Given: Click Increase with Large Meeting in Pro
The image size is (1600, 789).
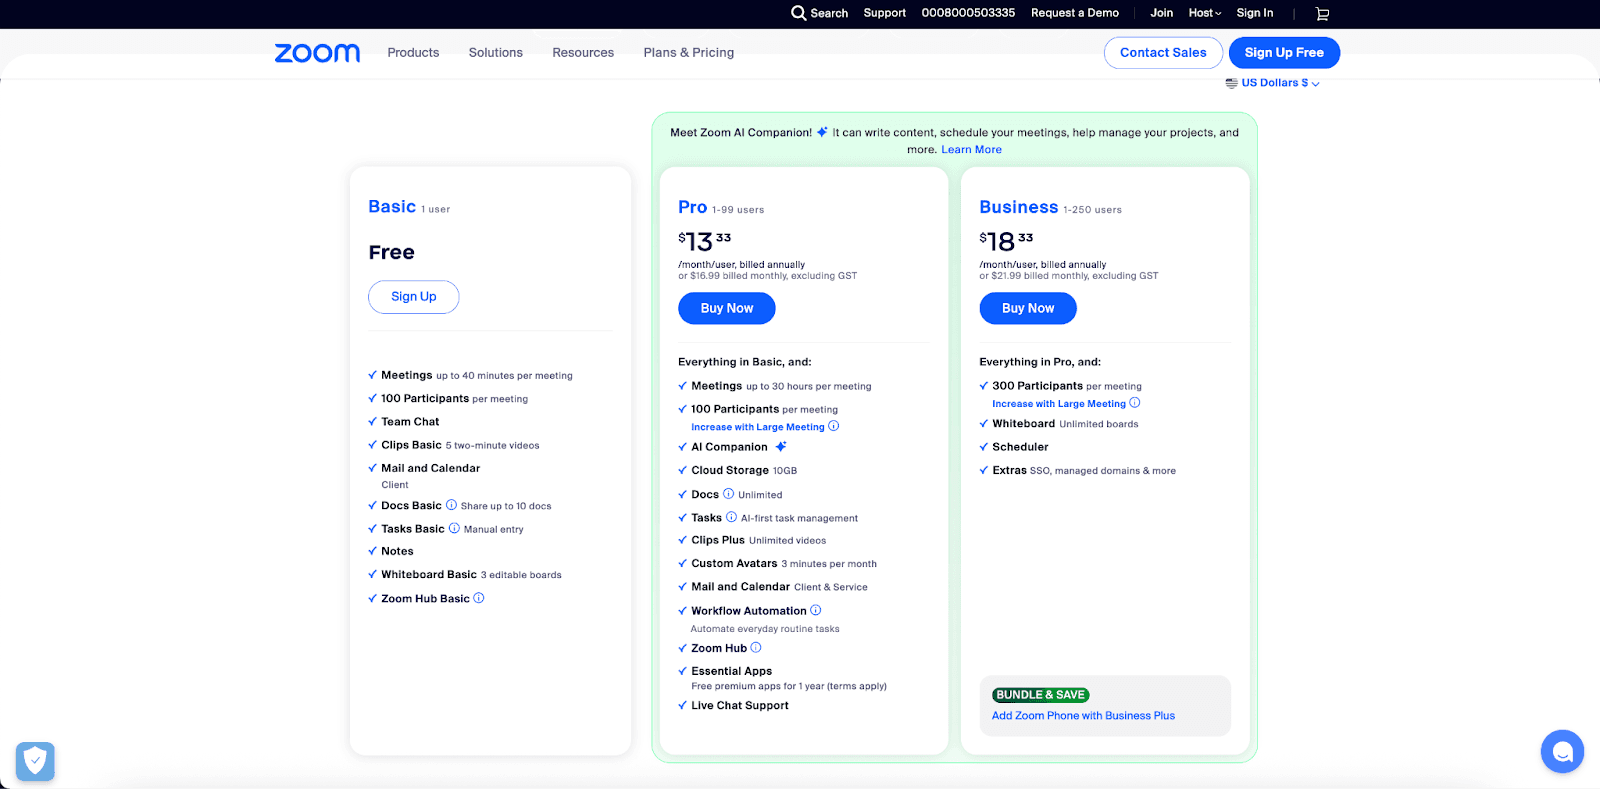Looking at the screenshot, I should coord(758,427).
